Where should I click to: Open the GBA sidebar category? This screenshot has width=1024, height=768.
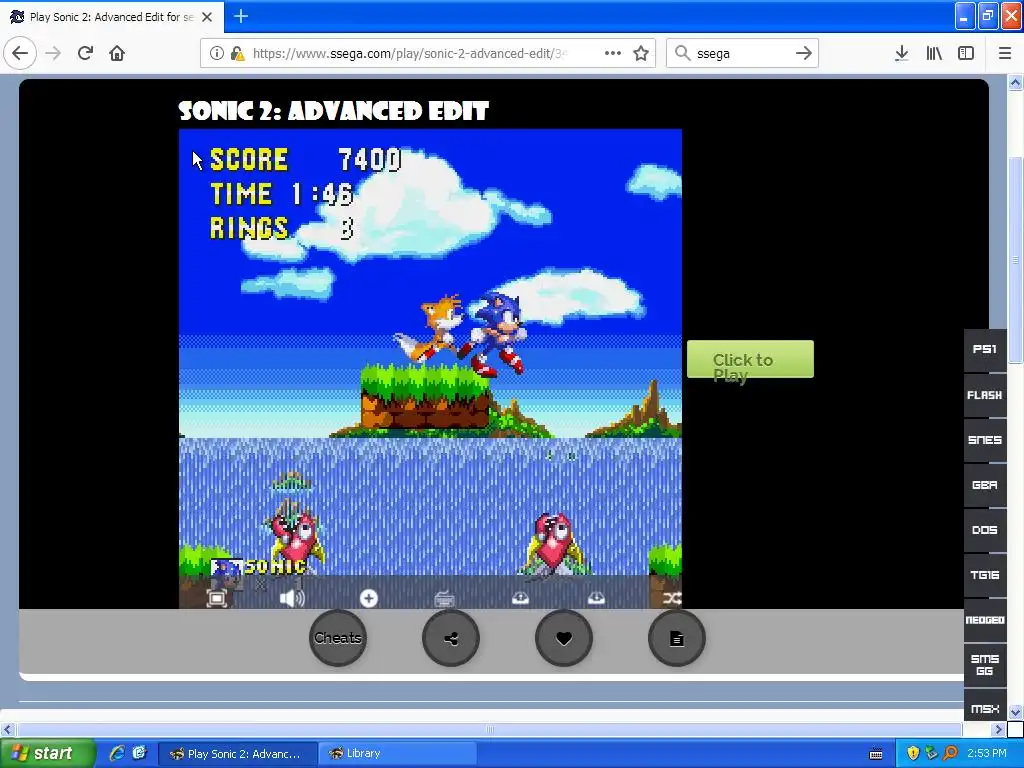point(985,485)
